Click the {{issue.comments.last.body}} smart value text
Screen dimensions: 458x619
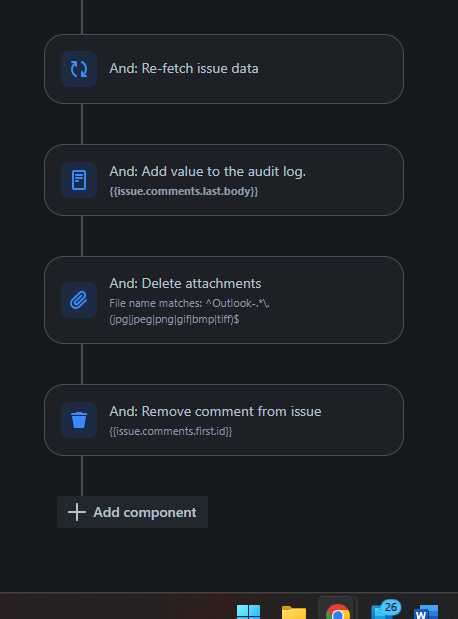(x=184, y=191)
